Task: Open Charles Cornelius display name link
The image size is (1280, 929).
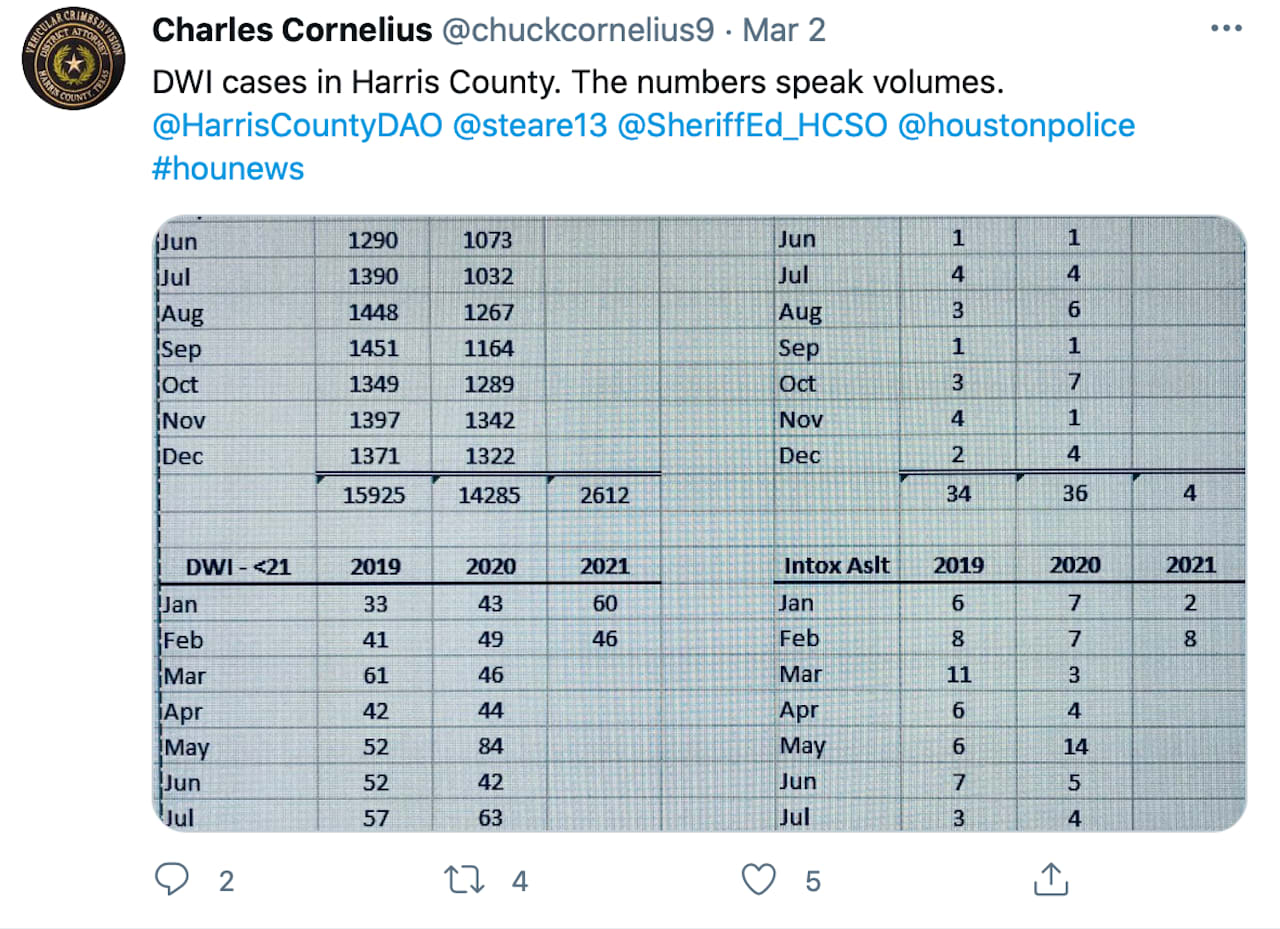Action: (x=291, y=30)
